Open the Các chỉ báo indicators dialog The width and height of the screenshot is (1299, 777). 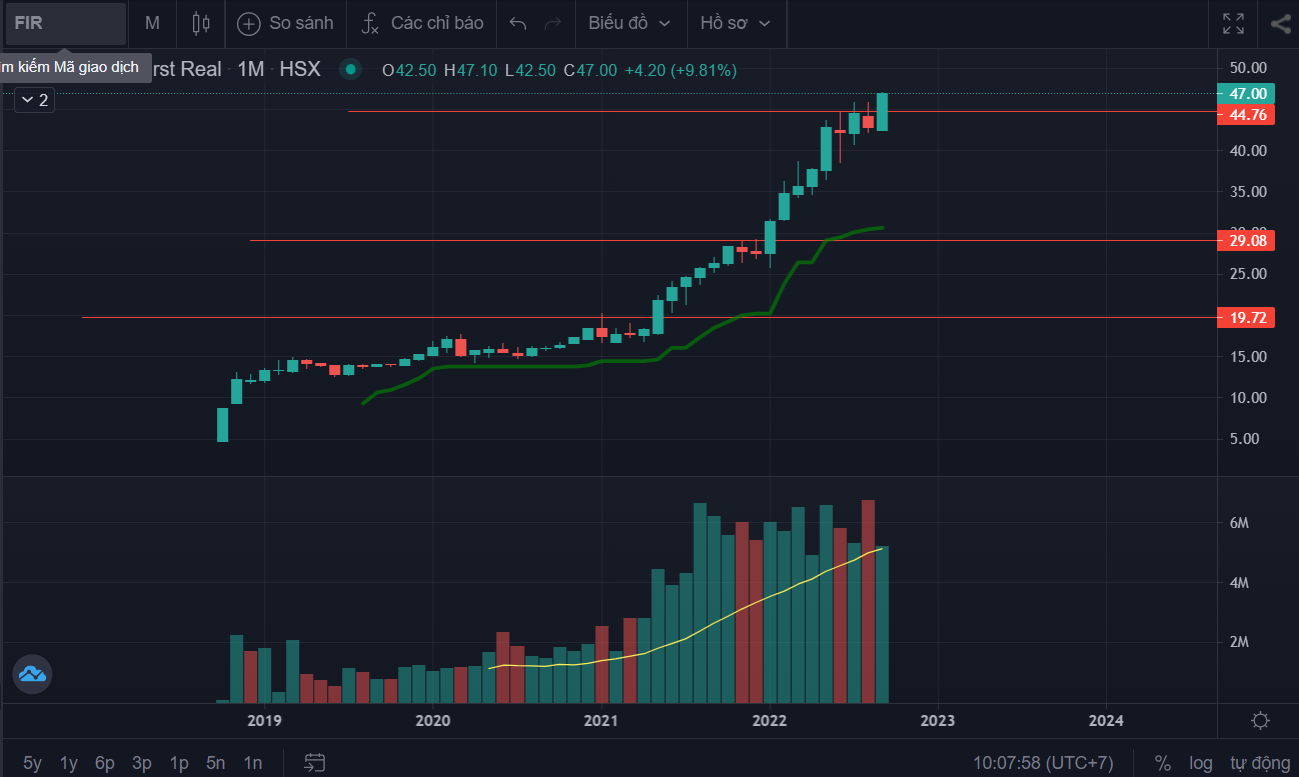(423, 23)
